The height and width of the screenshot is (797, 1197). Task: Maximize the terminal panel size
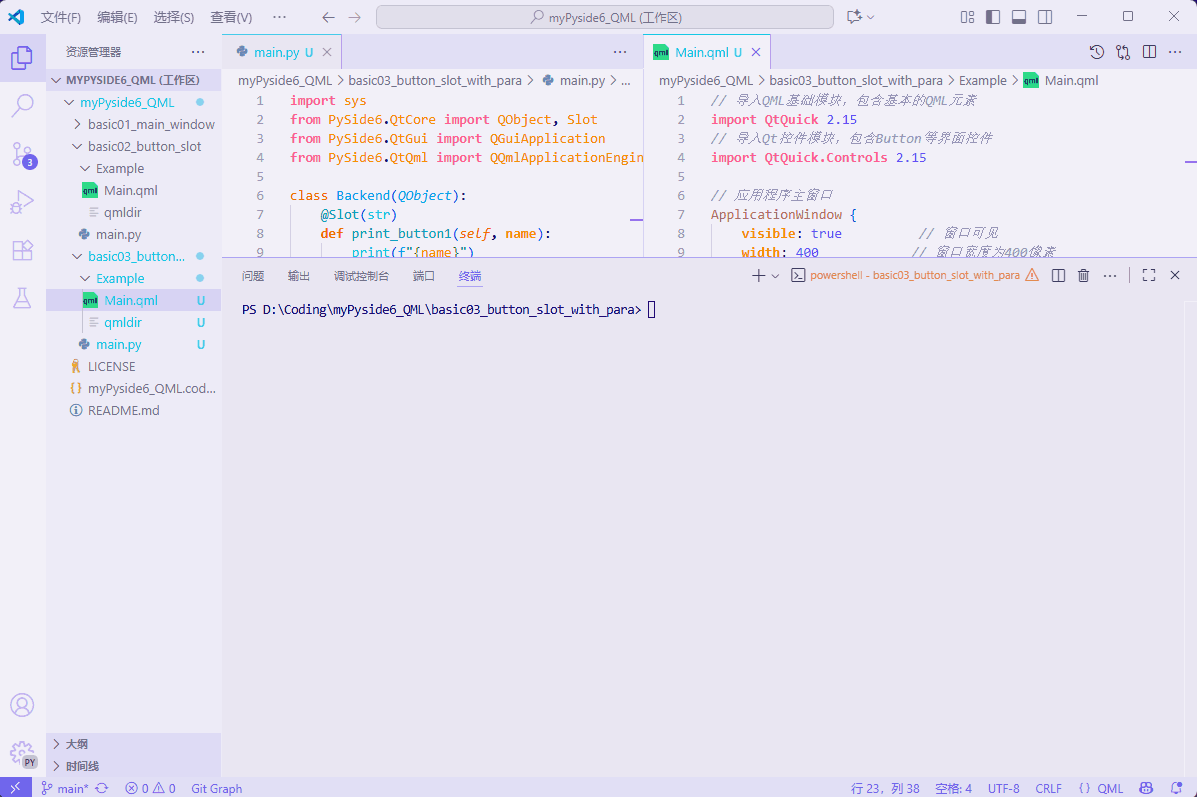coord(1148,275)
